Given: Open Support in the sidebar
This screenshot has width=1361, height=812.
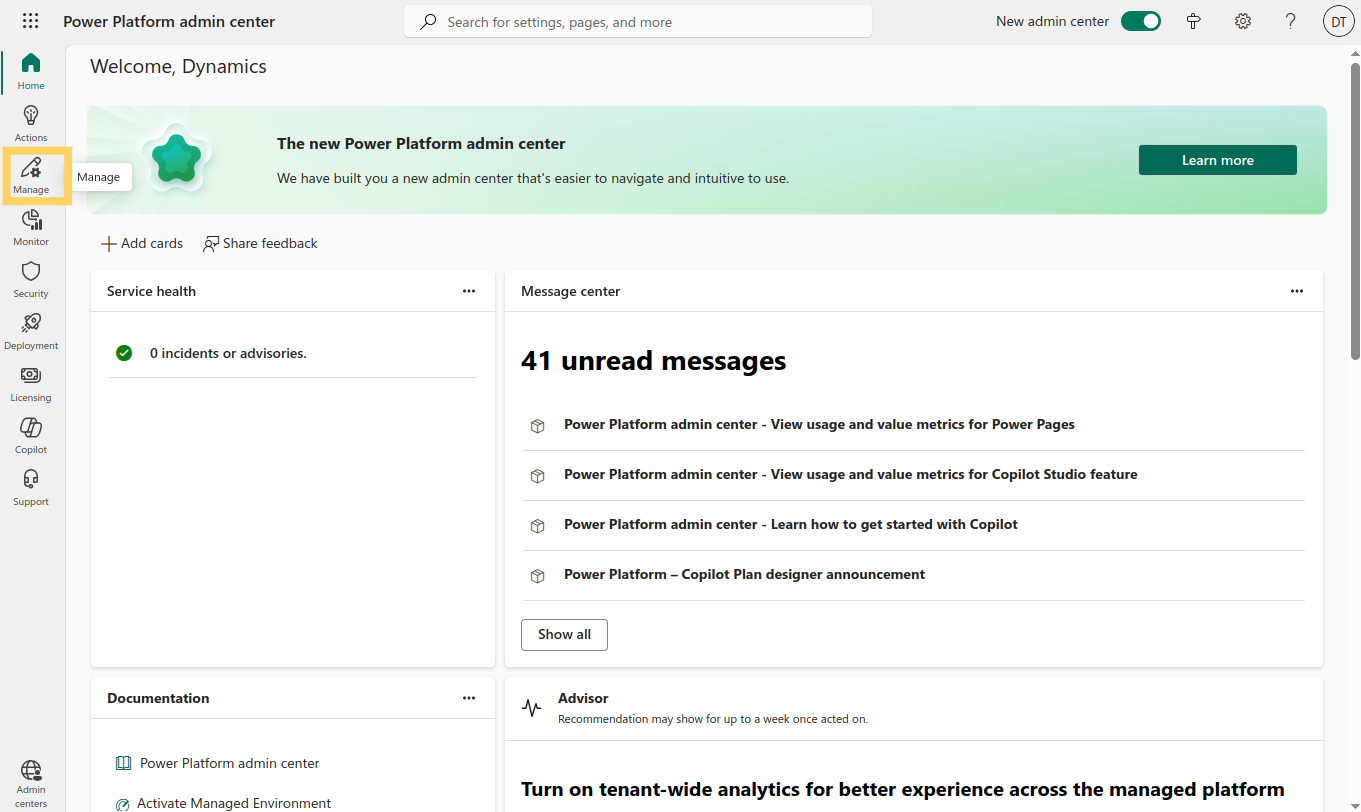Looking at the screenshot, I should point(31,488).
